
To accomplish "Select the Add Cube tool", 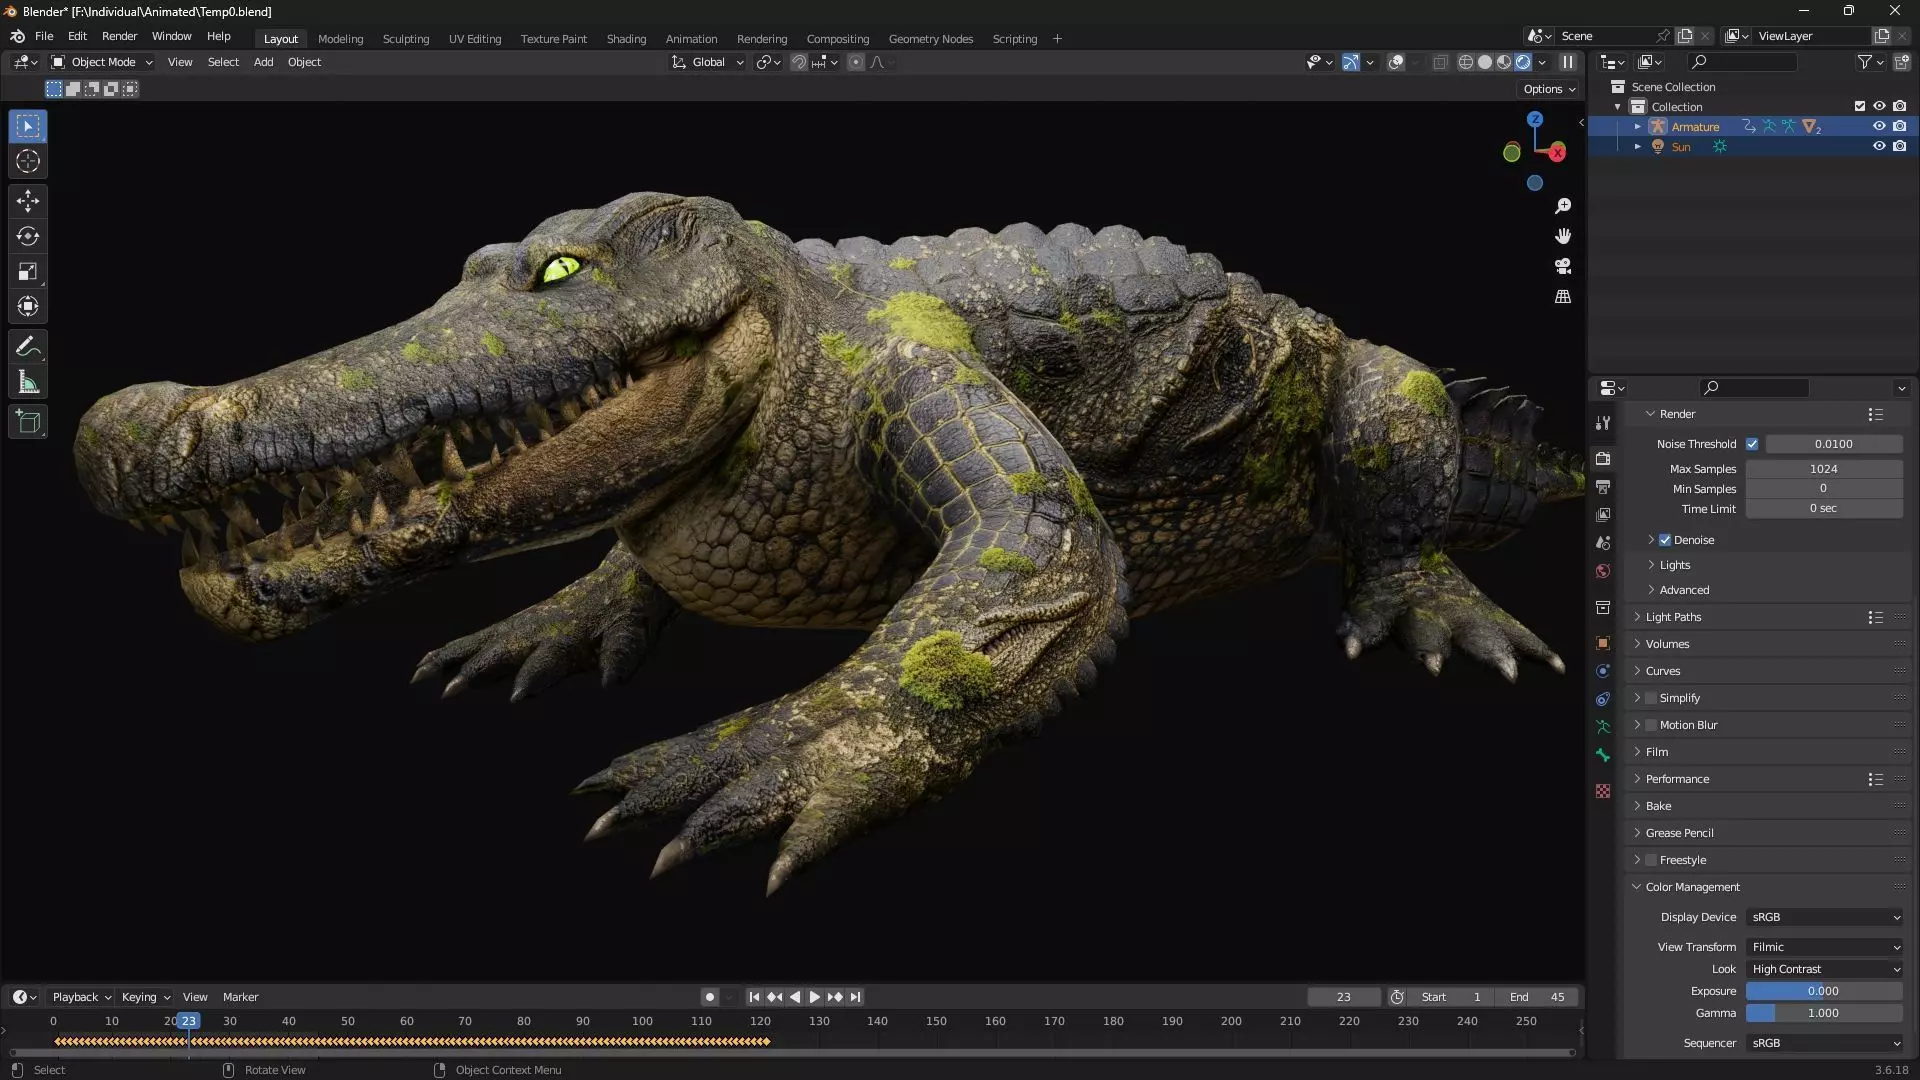I will pyautogui.click(x=28, y=422).
